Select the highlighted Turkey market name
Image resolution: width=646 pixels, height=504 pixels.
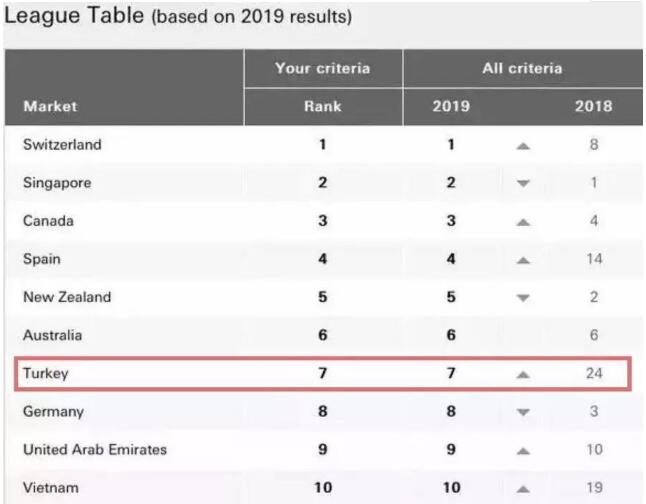point(45,375)
